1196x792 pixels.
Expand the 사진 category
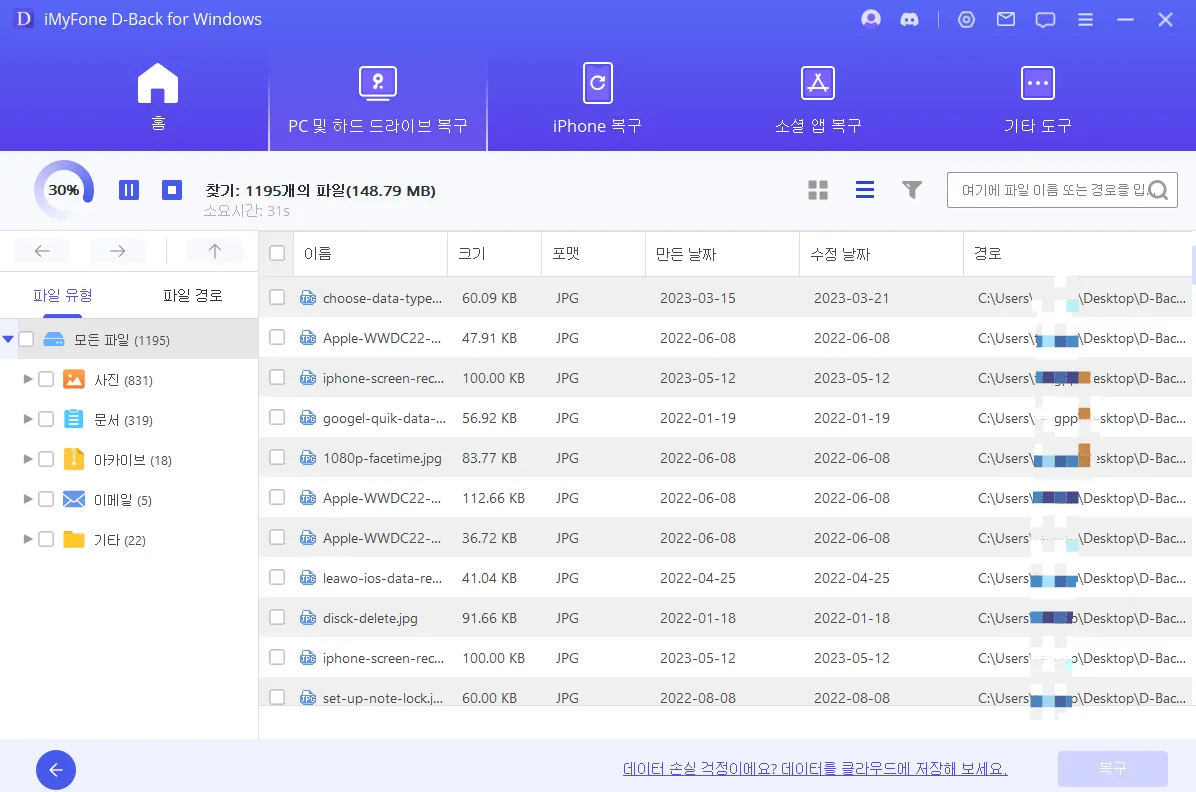27,378
